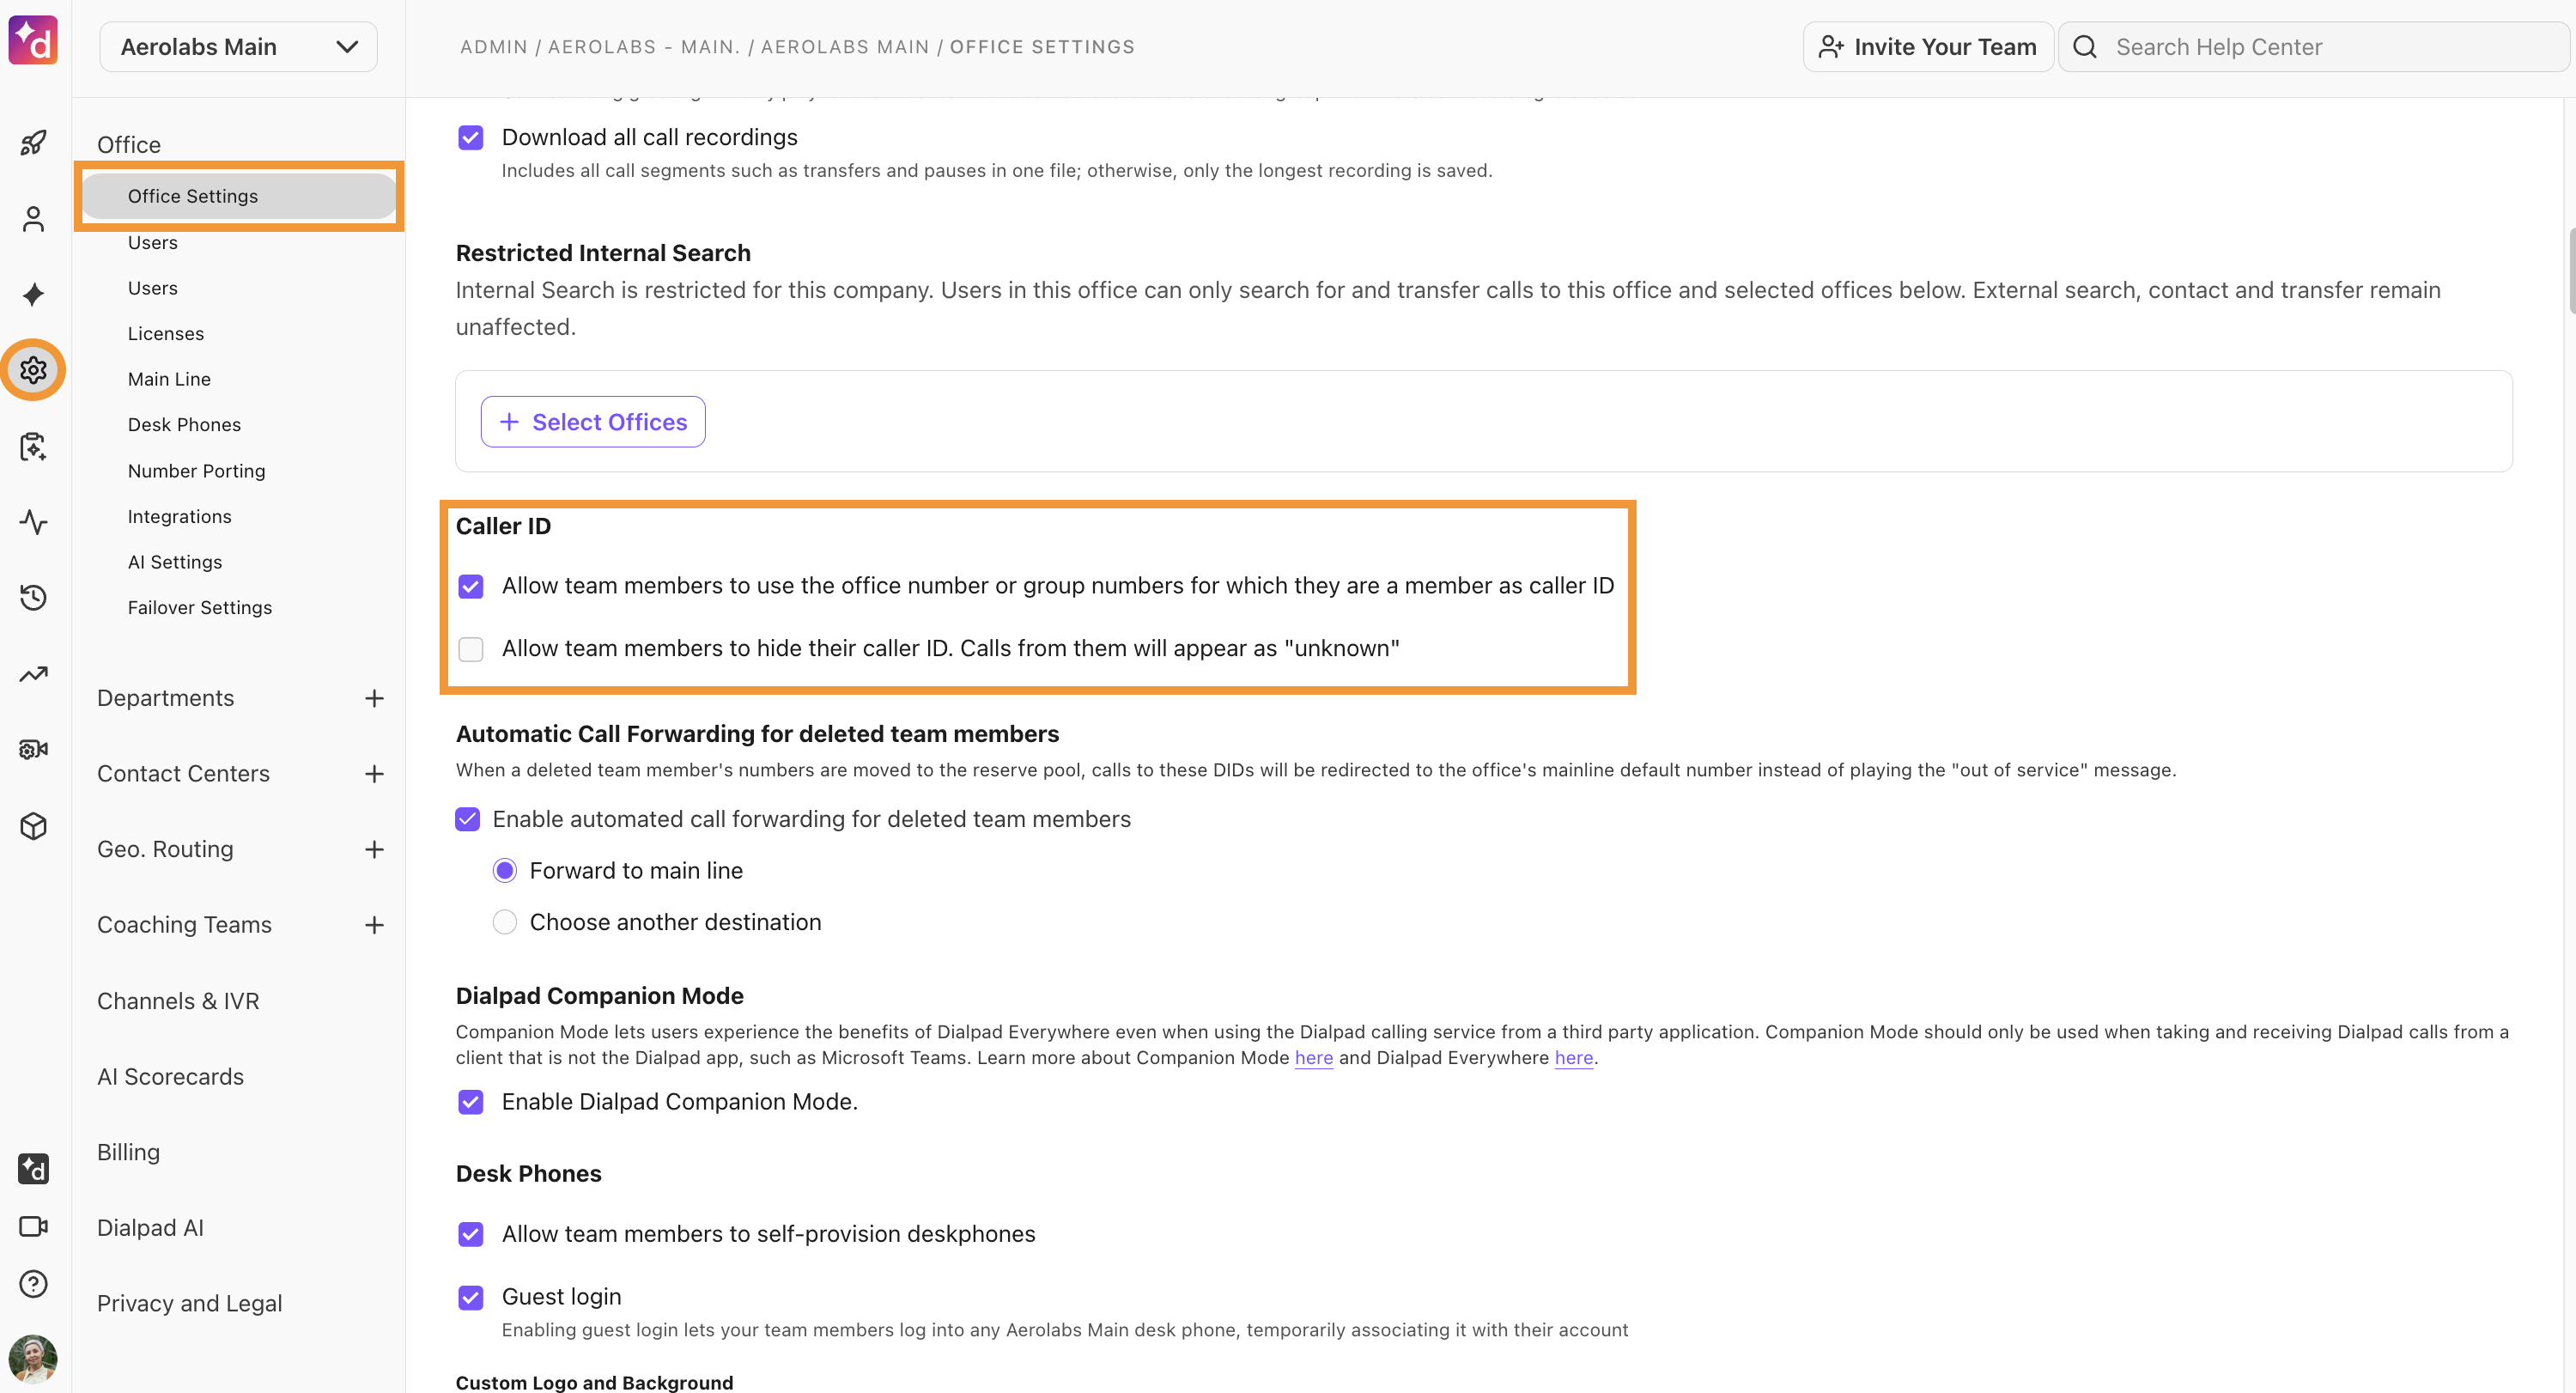This screenshot has height=1393, width=2576.
Task: Click the rocket icon in left rail
Action: coord(33,143)
